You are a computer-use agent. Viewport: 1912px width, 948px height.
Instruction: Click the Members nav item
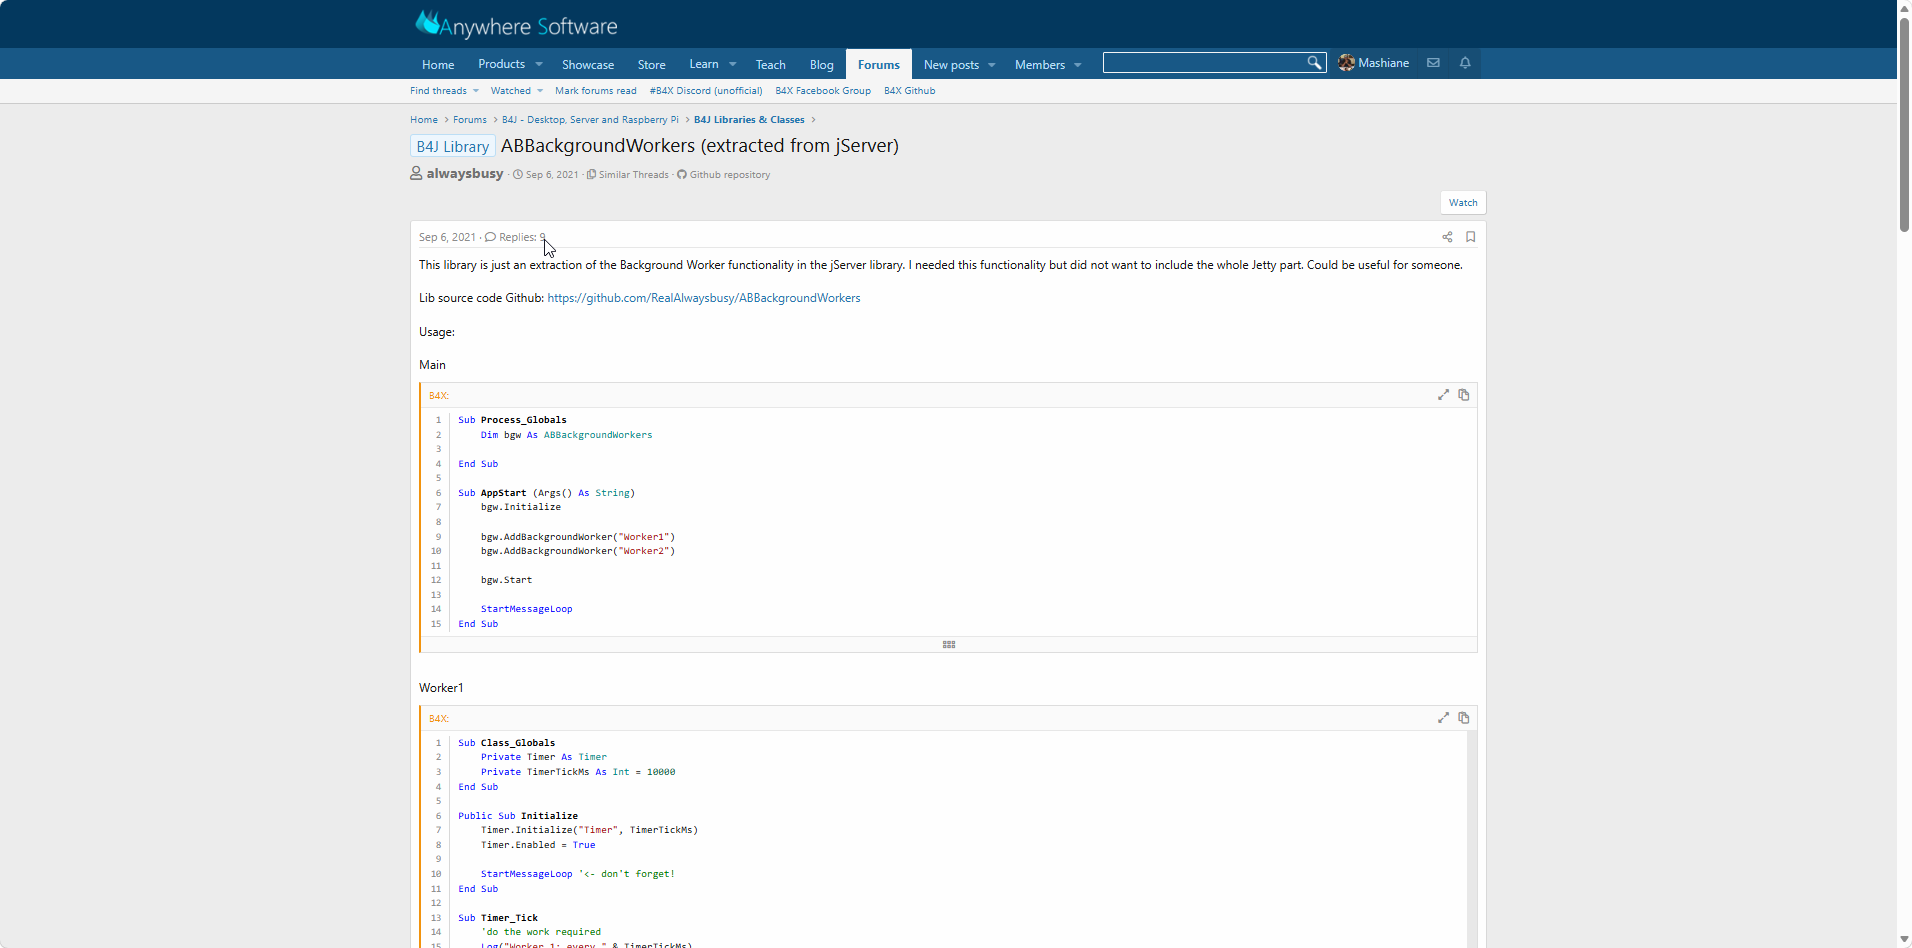click(1040, 65)
